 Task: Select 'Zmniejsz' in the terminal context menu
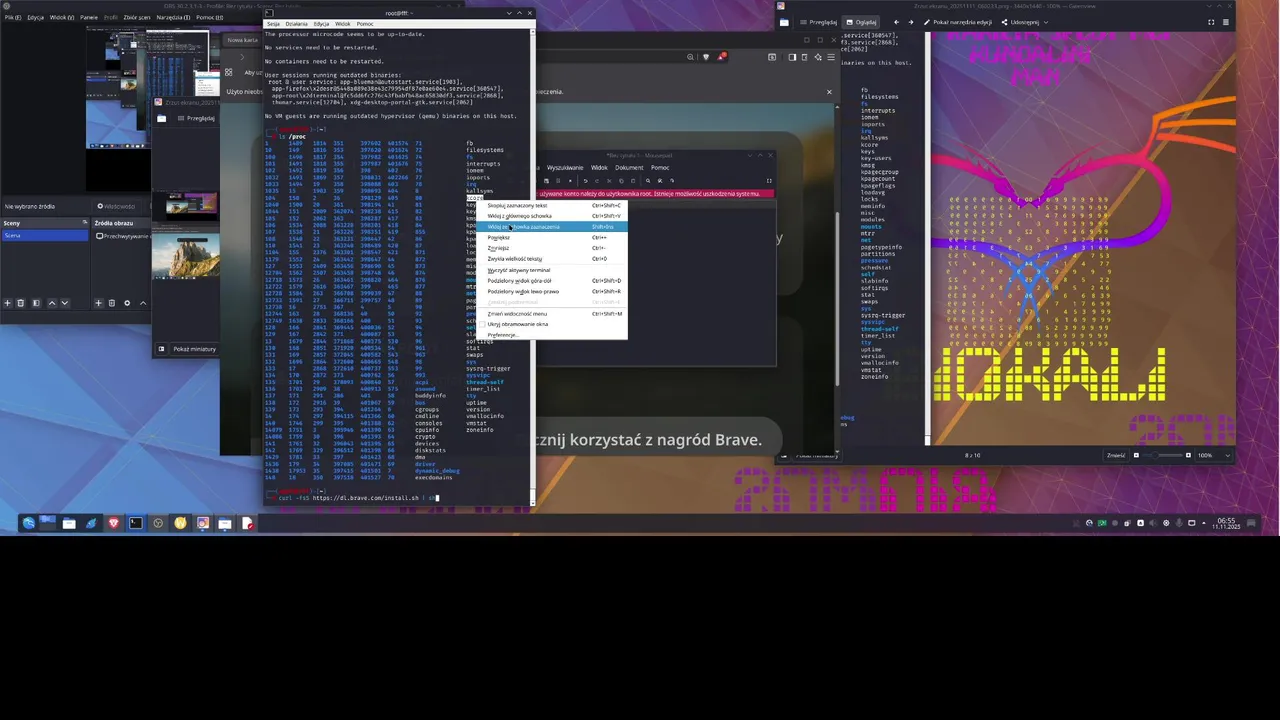pyautogui.click(x=553, y=248)
